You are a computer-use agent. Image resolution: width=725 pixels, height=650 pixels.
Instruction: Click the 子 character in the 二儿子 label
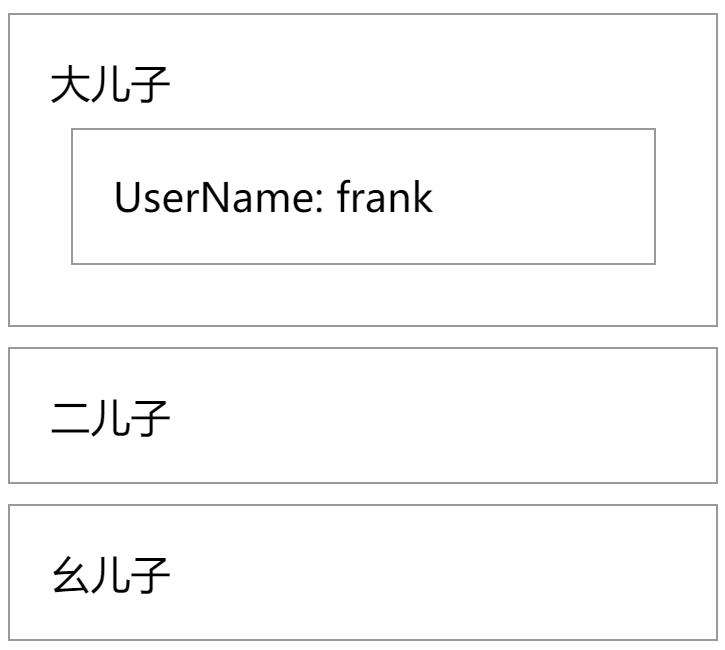pyautogui.click(x=150, y=418)
